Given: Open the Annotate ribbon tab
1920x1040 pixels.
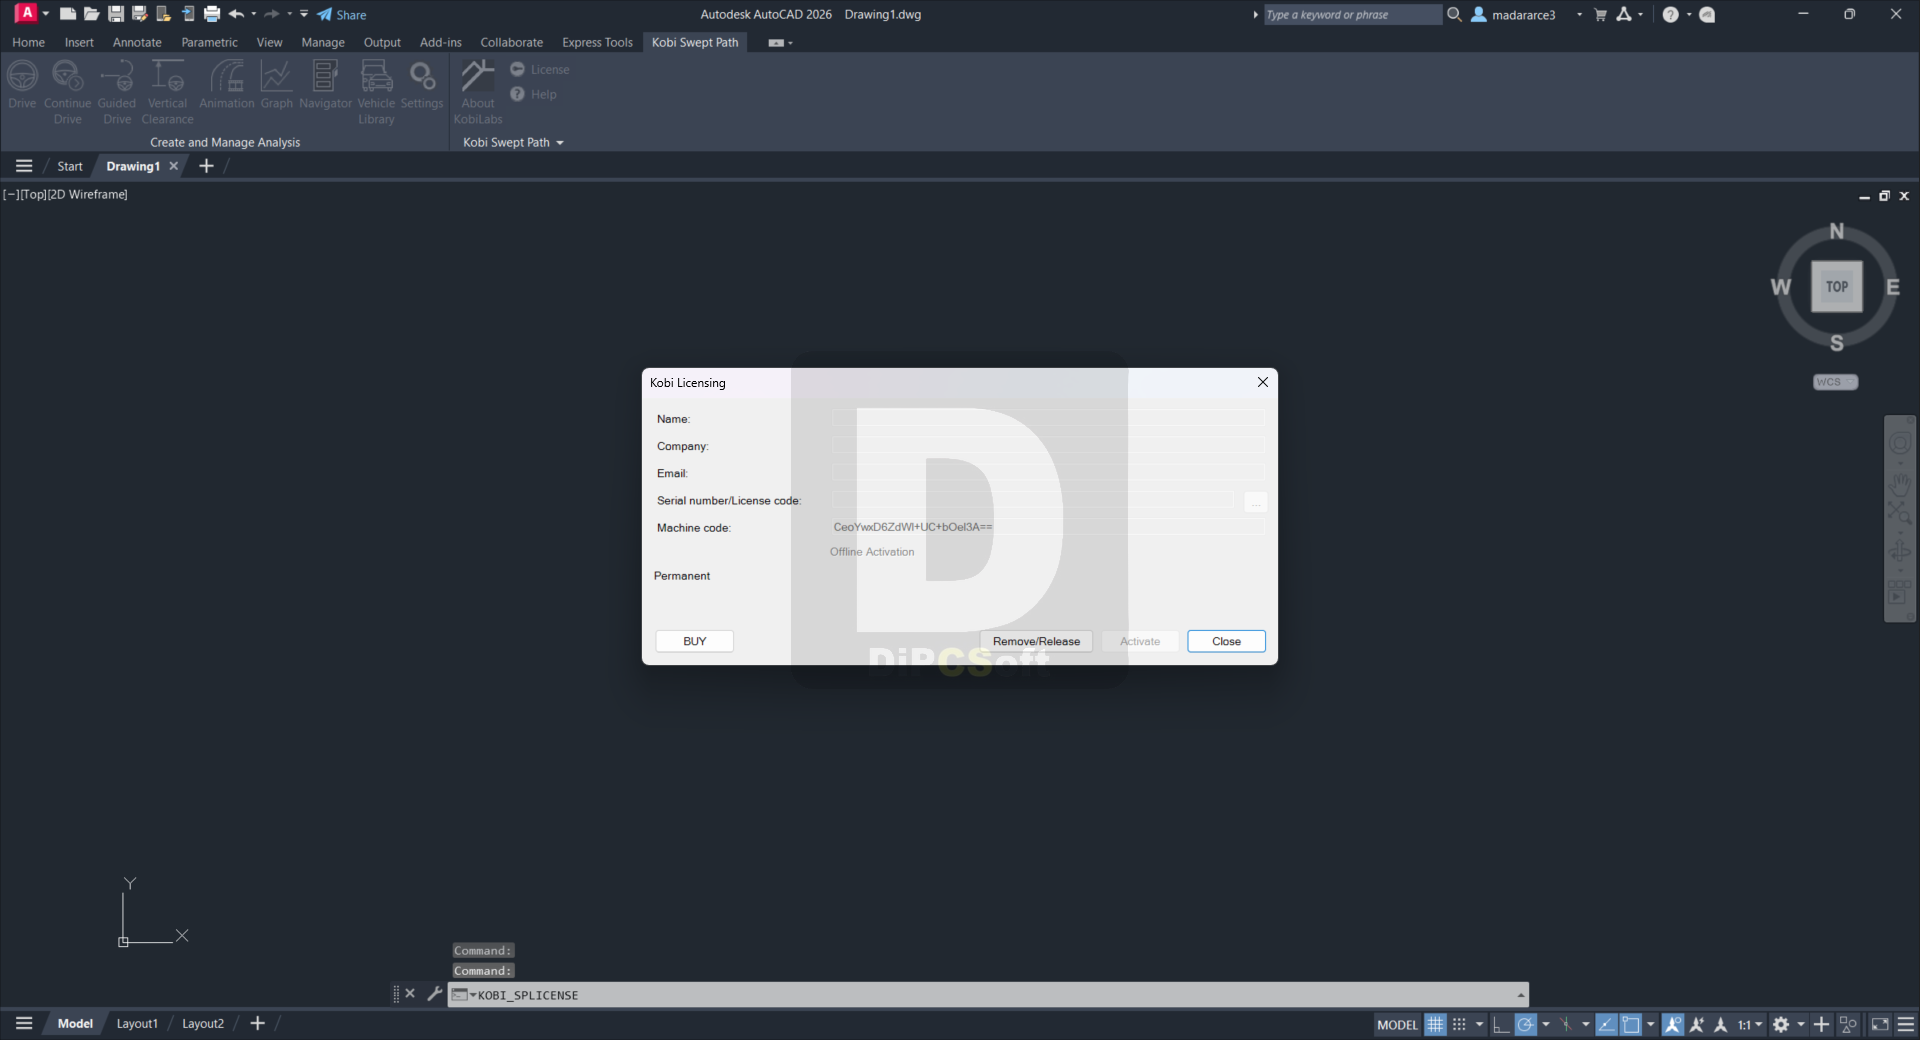Looking at the screenshot, I should 137,42.
